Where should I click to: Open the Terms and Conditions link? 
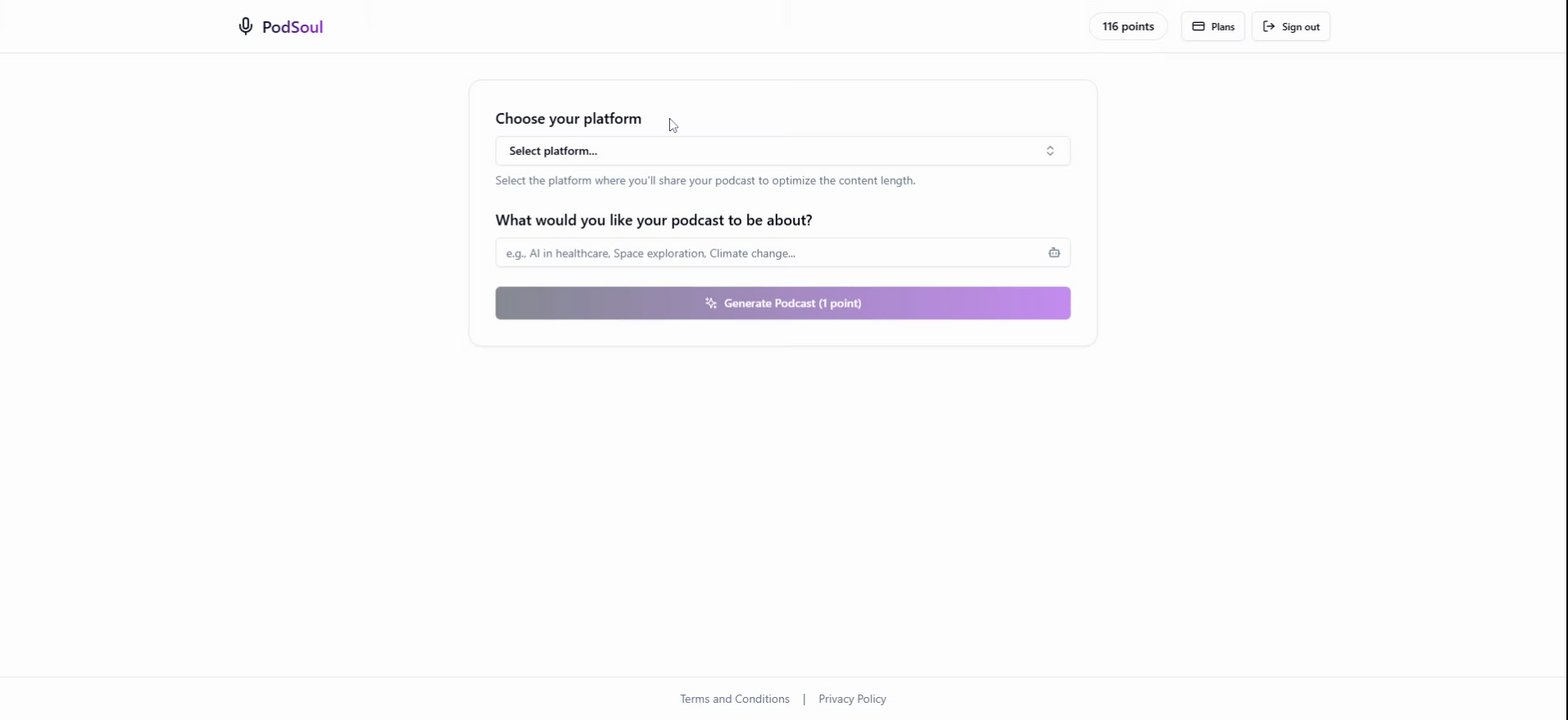734,699
